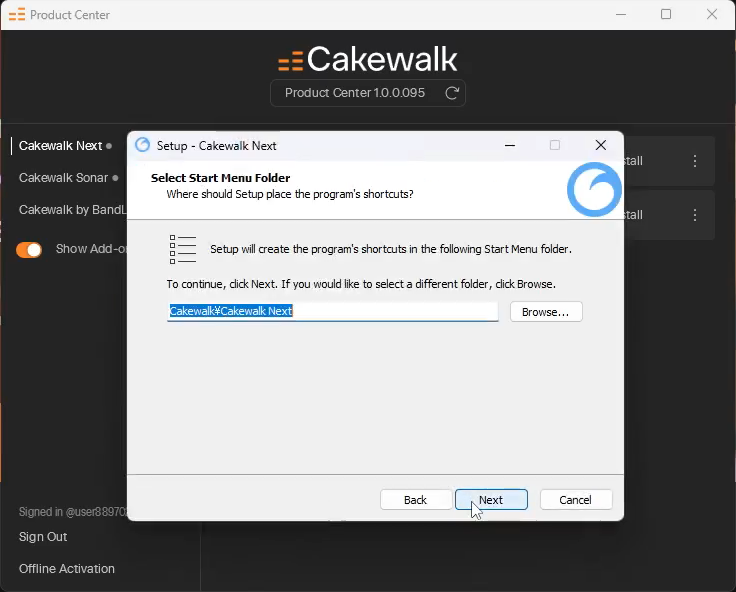736x592 pixels.
Task: Open the Browse... folder picker
Action: click(546, 312)
